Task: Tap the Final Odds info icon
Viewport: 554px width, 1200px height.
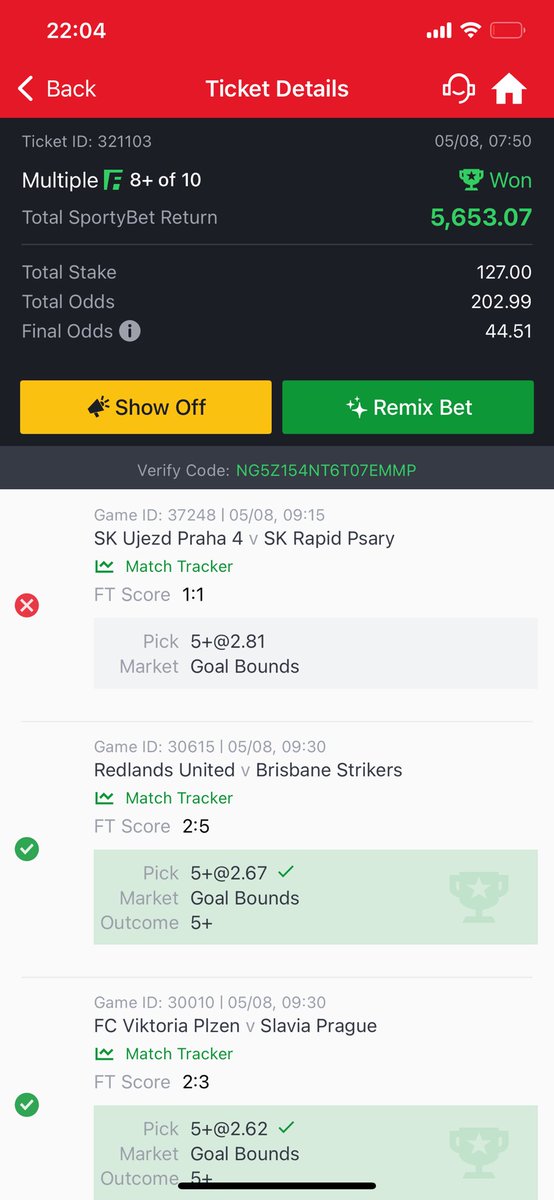Action: (x=130, y=331)
